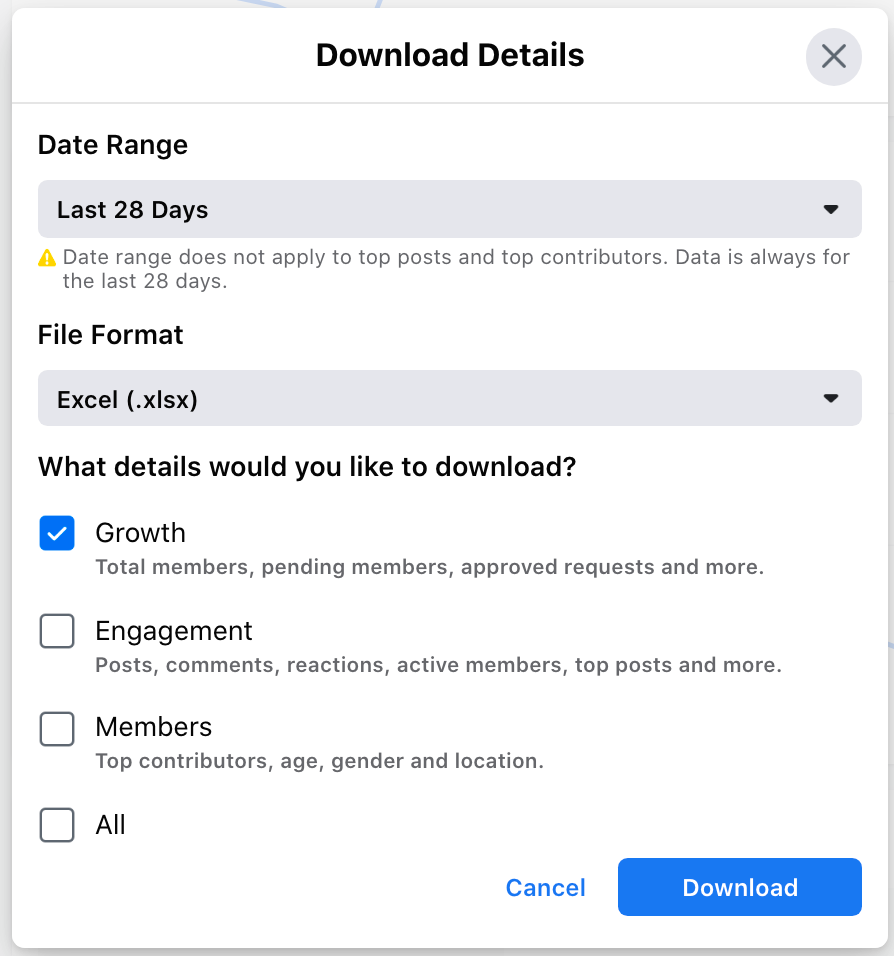
Task: Click the Growth option label text
Action: click(x=140, y=533)
